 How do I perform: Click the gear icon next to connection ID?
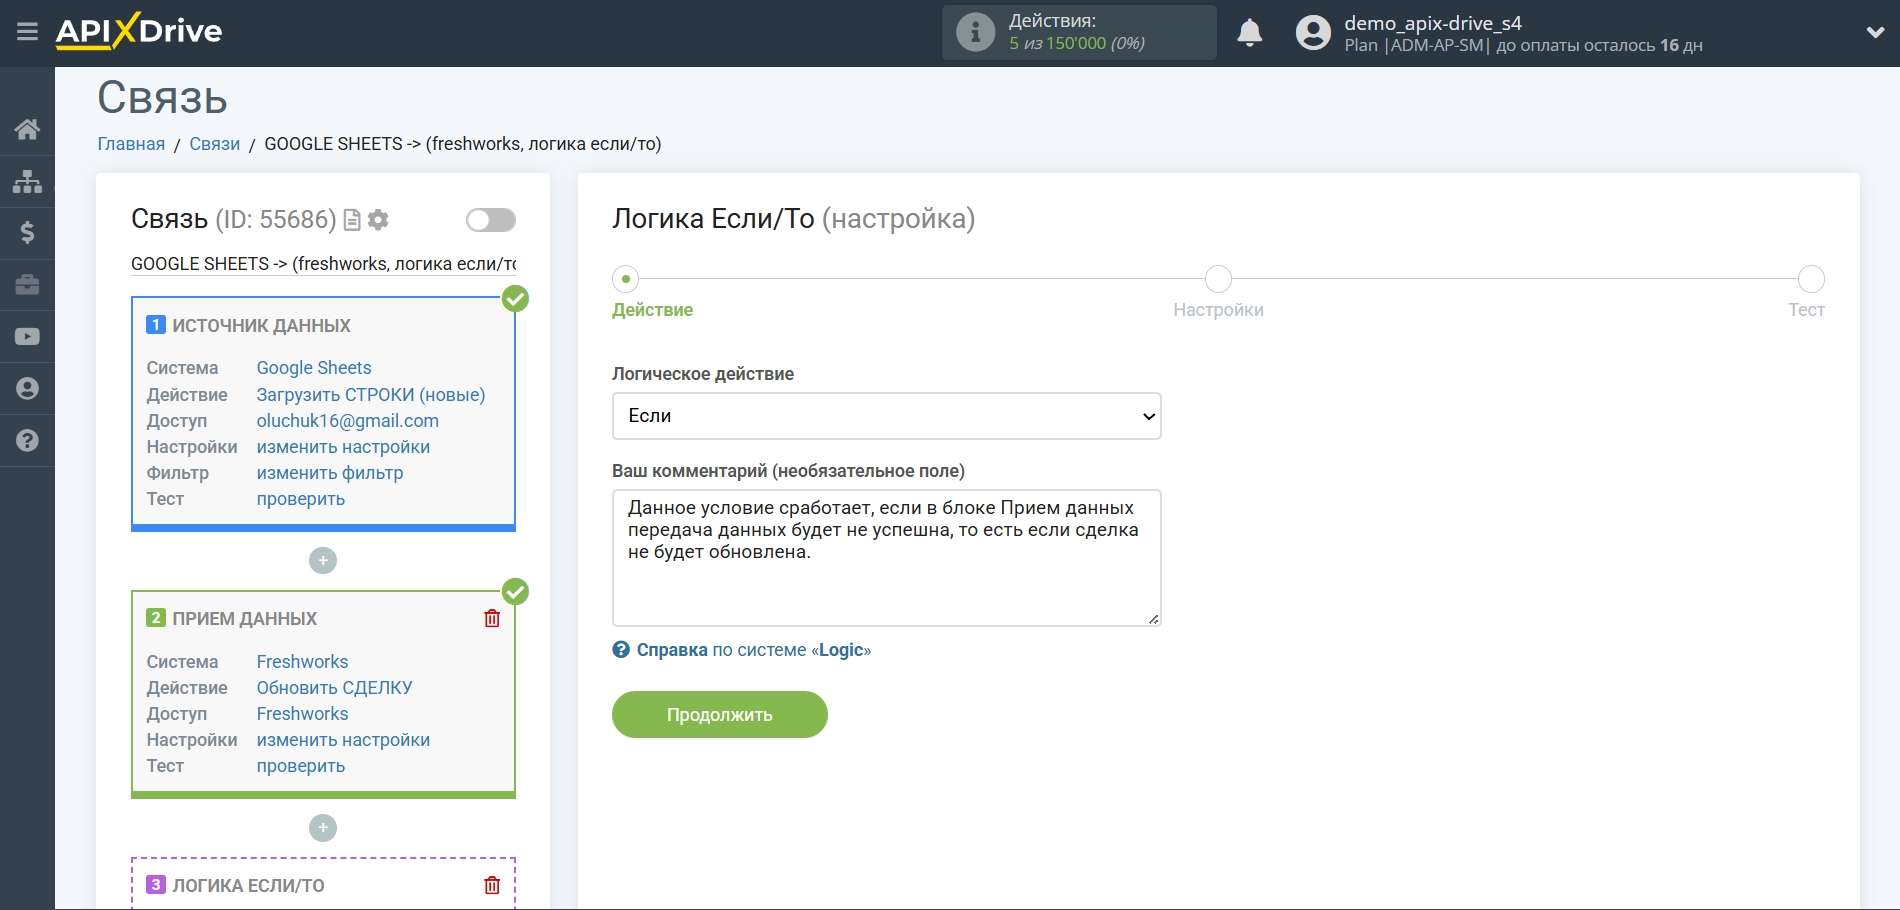(378, 220)
